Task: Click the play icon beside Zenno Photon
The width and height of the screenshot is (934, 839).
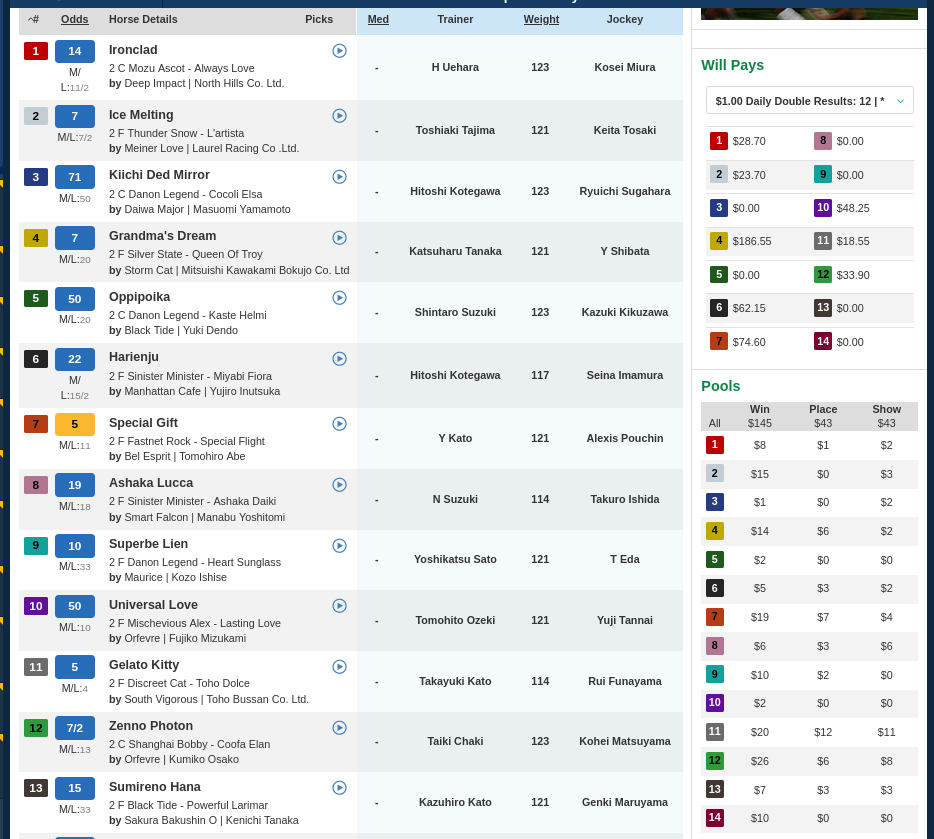Action: (x=339, y=728)
